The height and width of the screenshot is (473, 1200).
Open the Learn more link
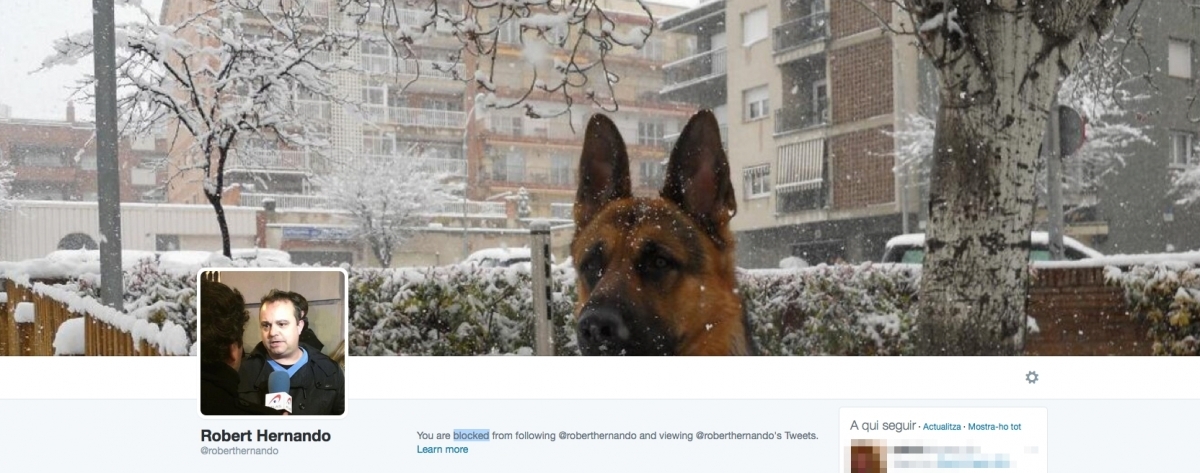(x=442, y=450)
